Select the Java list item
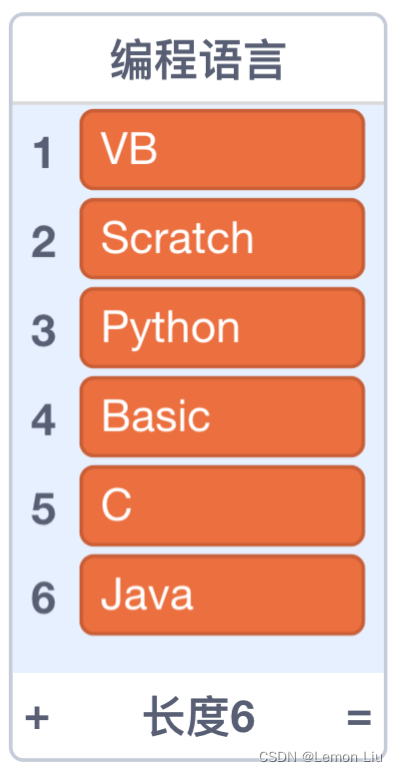398x772 pixels. (x=222, y=595)
